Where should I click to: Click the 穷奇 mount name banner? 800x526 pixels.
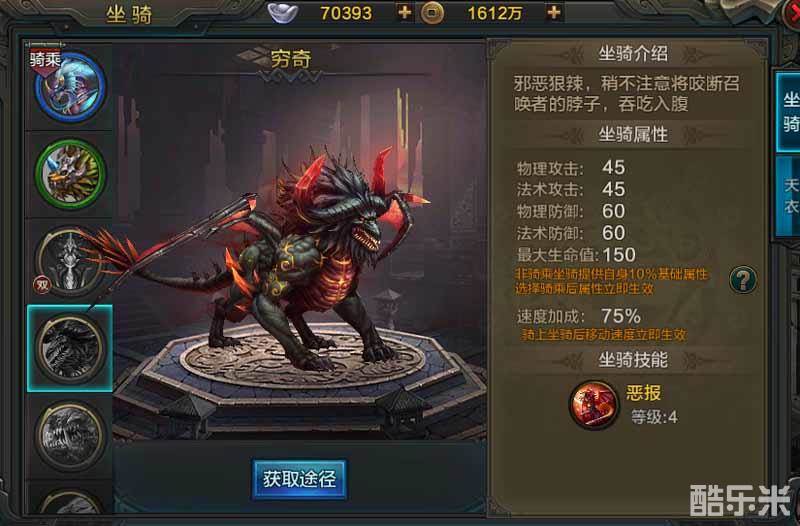291,60
